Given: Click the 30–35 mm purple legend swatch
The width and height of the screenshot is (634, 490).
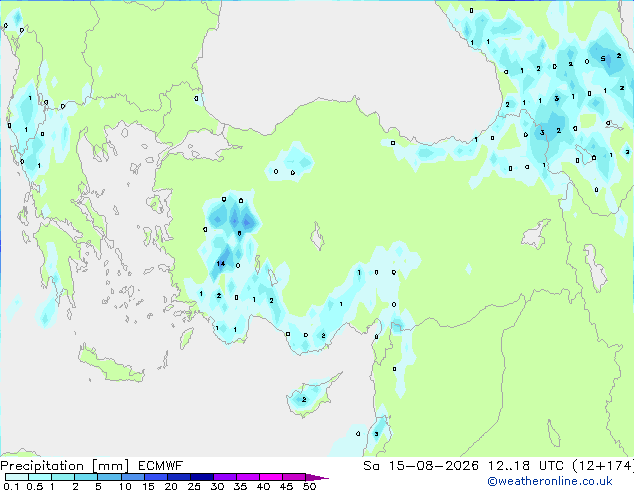Looking at the screenshot, I should [x=224, y=477].
